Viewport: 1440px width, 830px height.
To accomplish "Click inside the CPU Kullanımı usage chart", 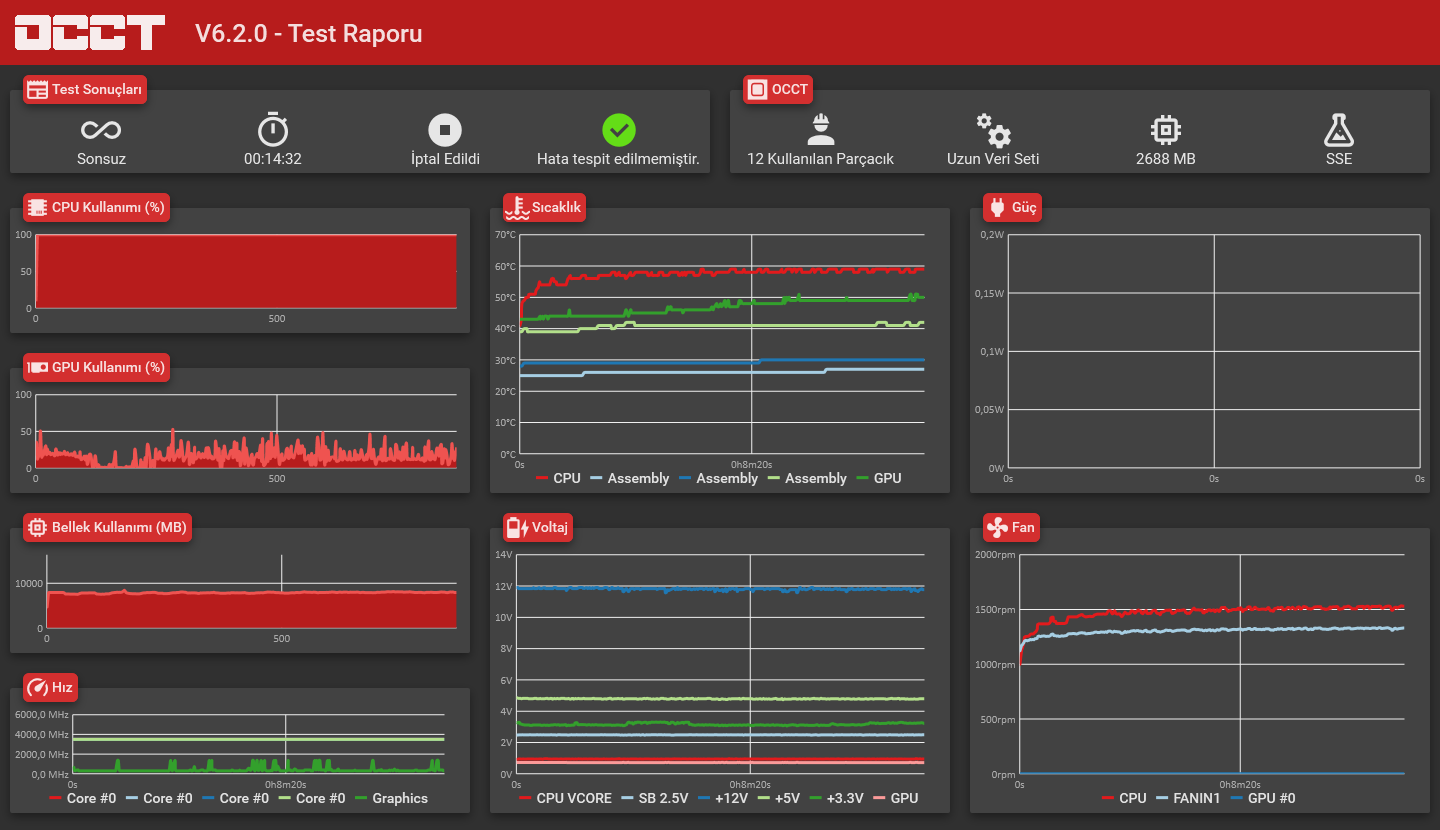I will [246, 271].
